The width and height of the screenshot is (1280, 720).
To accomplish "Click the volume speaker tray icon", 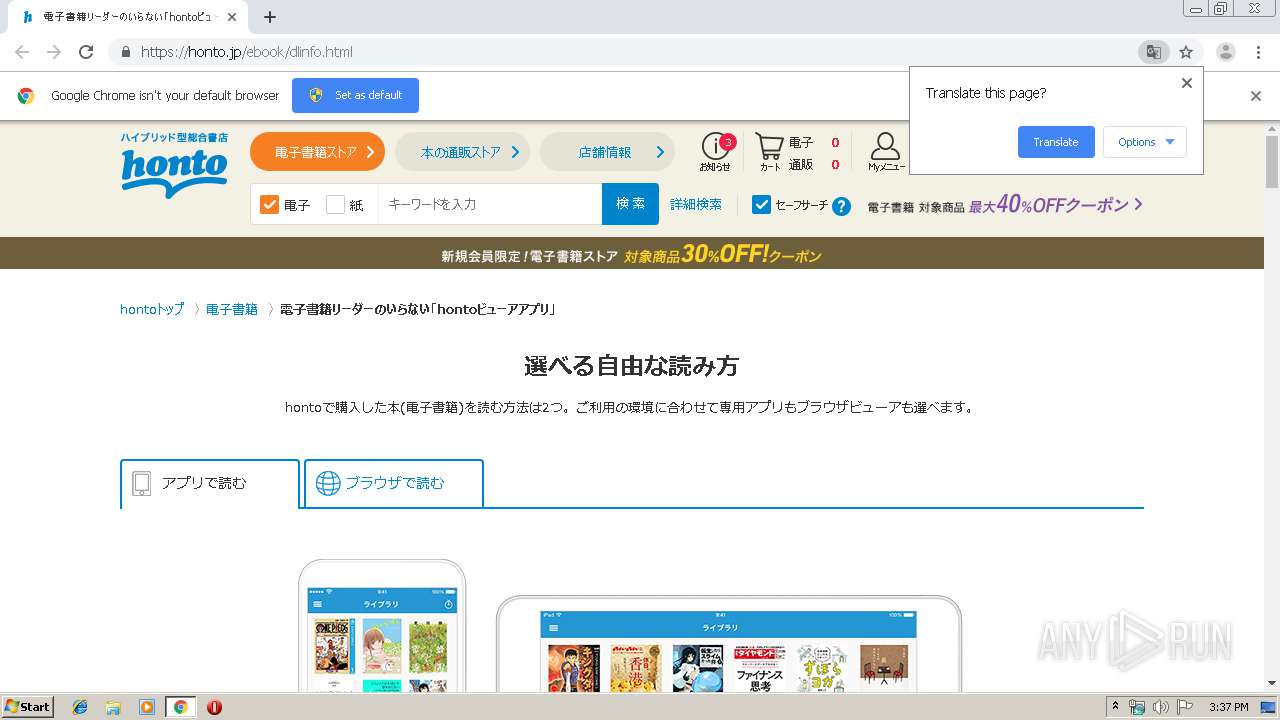I will coord(1161,707).
